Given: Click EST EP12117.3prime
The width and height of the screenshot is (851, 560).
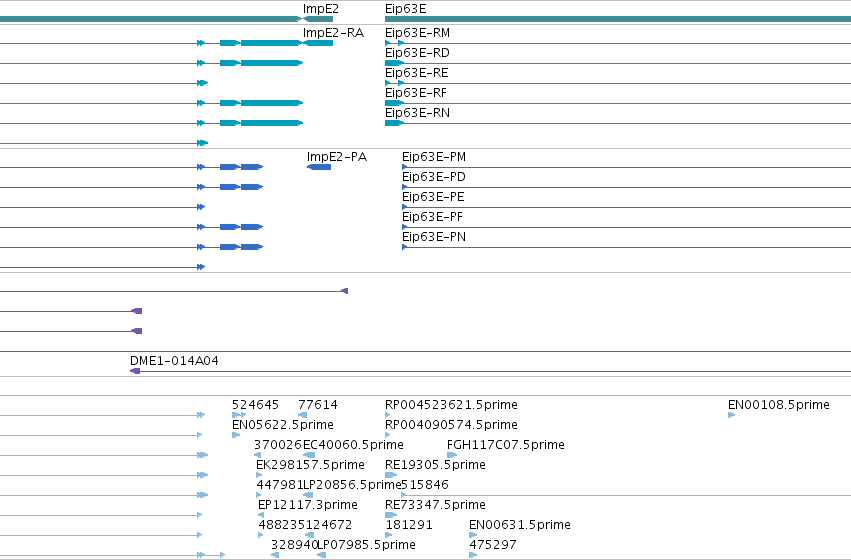Looking at the screenshot, I should [x=308, y=506].
